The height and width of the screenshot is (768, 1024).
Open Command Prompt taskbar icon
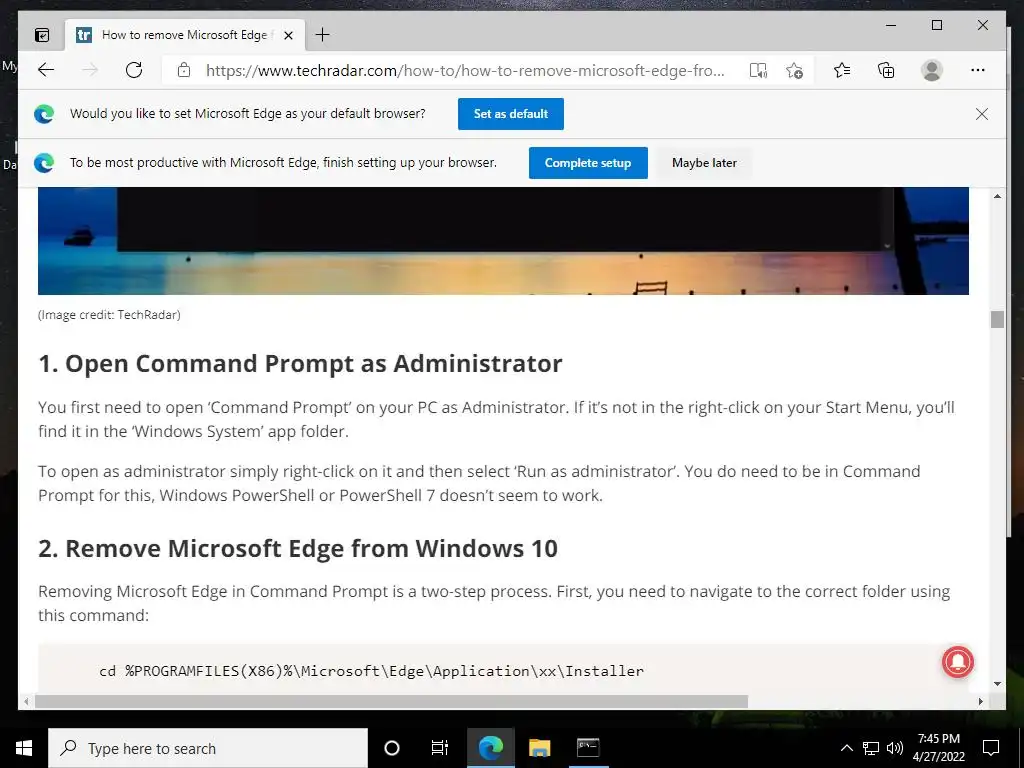click(588, 748)
